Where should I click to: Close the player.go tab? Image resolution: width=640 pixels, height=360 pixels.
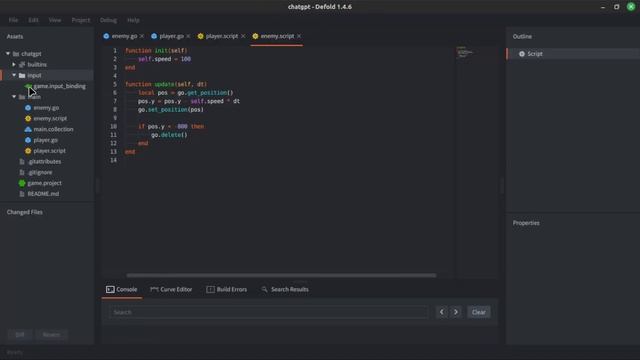(188, 36)
